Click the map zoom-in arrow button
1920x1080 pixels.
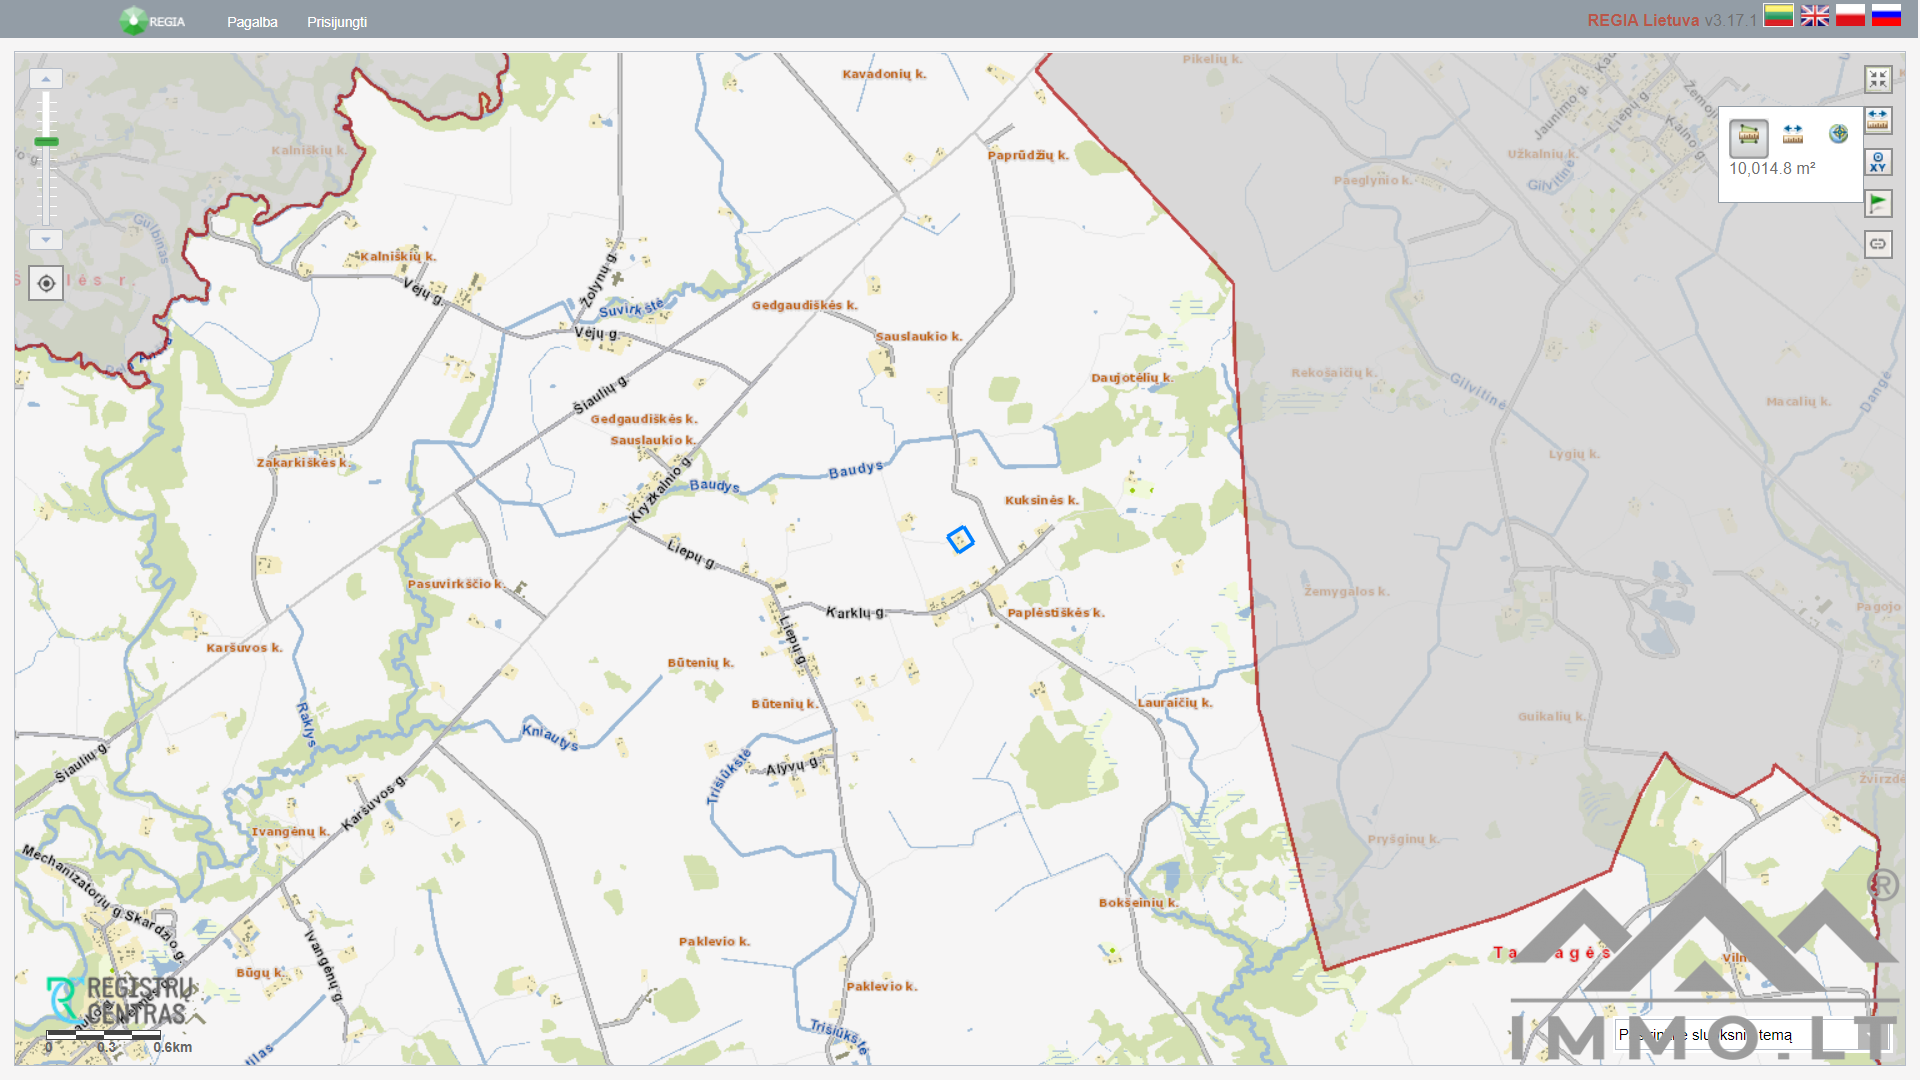pyautogui.click(x=46, y=78)
